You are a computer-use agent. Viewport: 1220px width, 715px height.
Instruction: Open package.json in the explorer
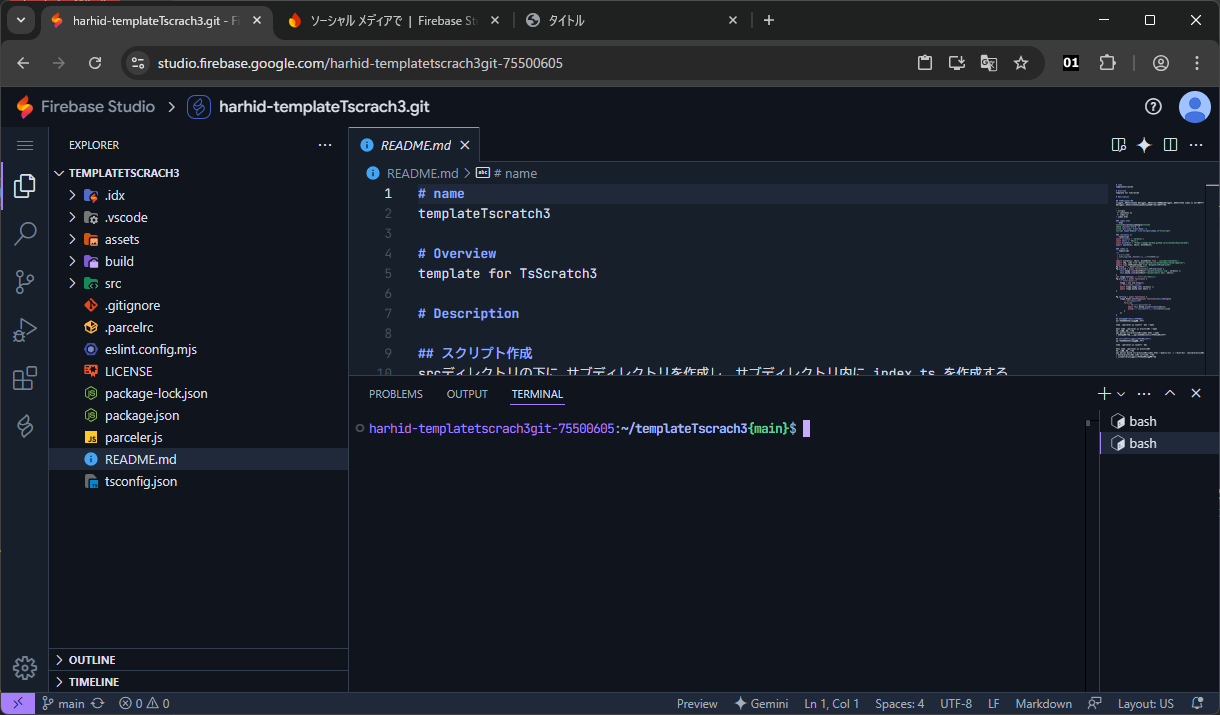tap(142, 415)
